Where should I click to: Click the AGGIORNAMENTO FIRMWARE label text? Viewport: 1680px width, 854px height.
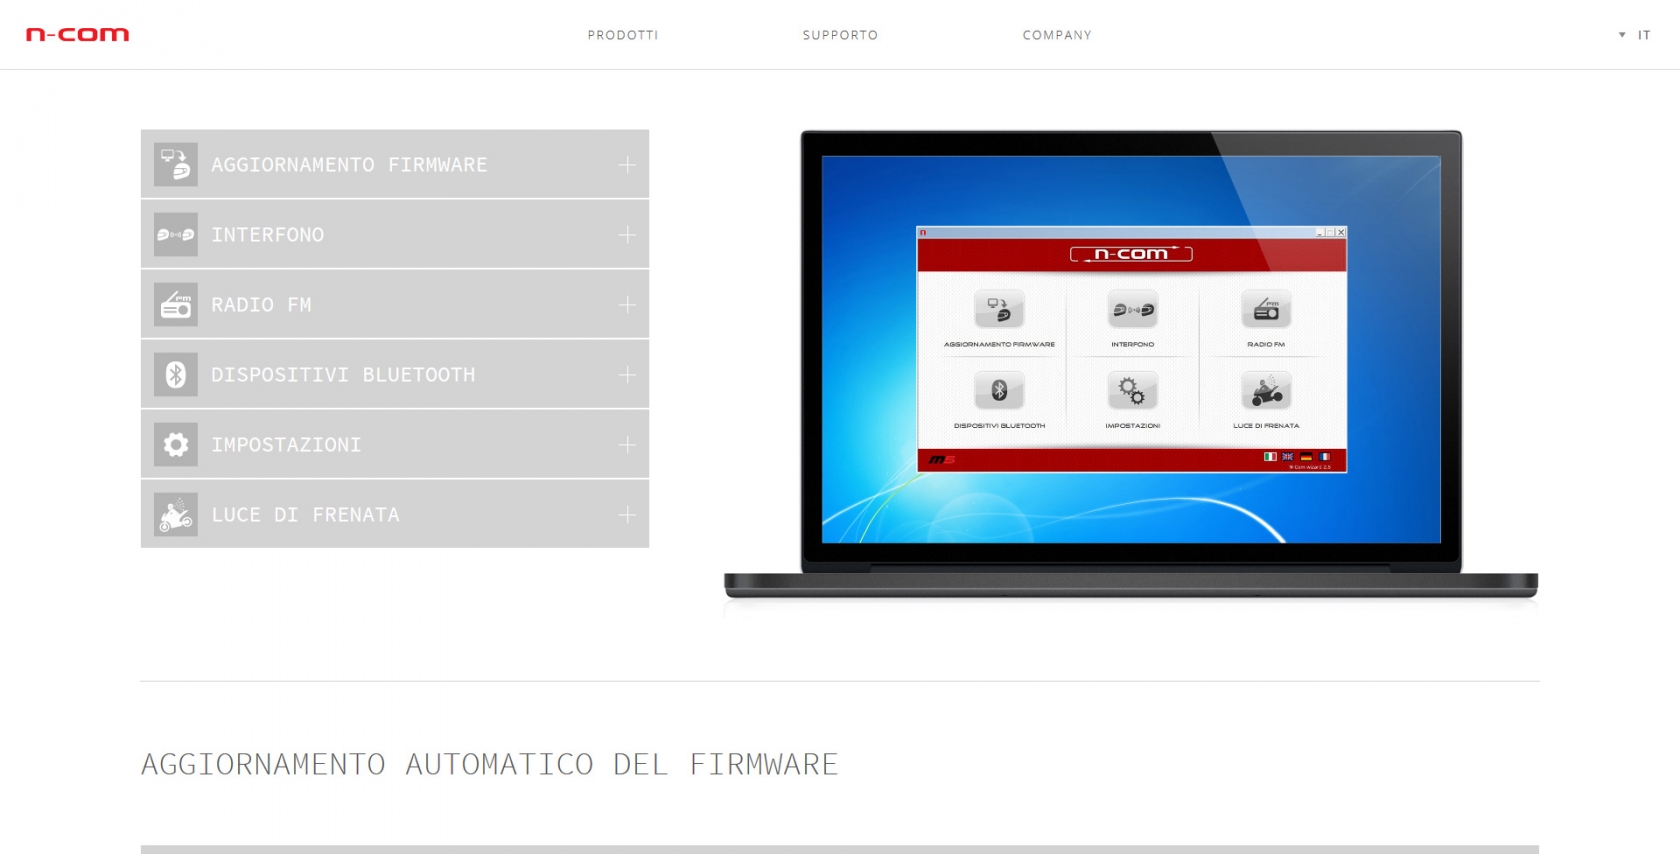click(x=349, y=165)
